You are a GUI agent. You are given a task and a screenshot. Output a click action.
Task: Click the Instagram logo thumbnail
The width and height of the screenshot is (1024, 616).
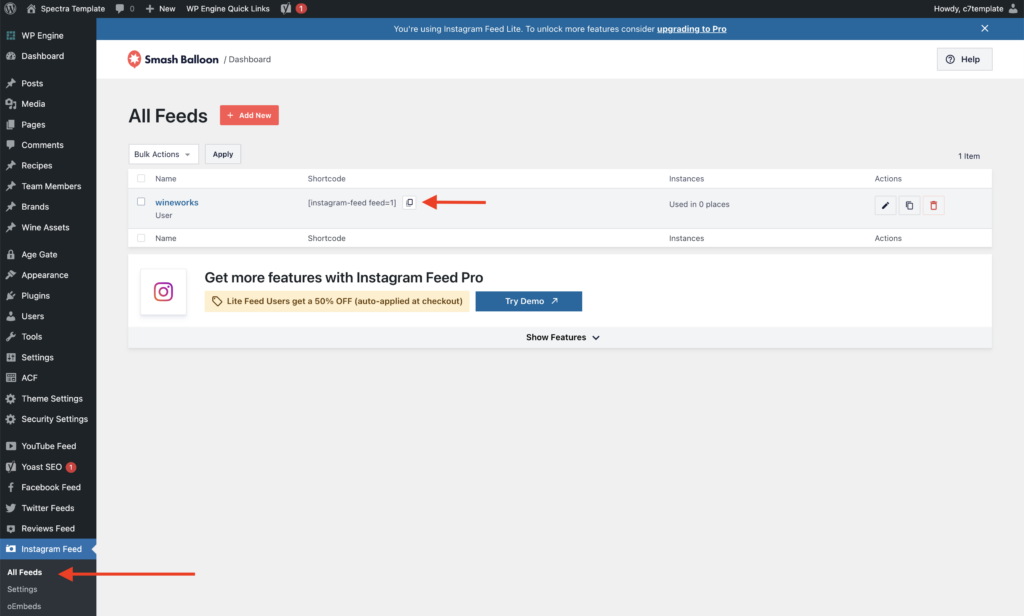pos(163,291)
